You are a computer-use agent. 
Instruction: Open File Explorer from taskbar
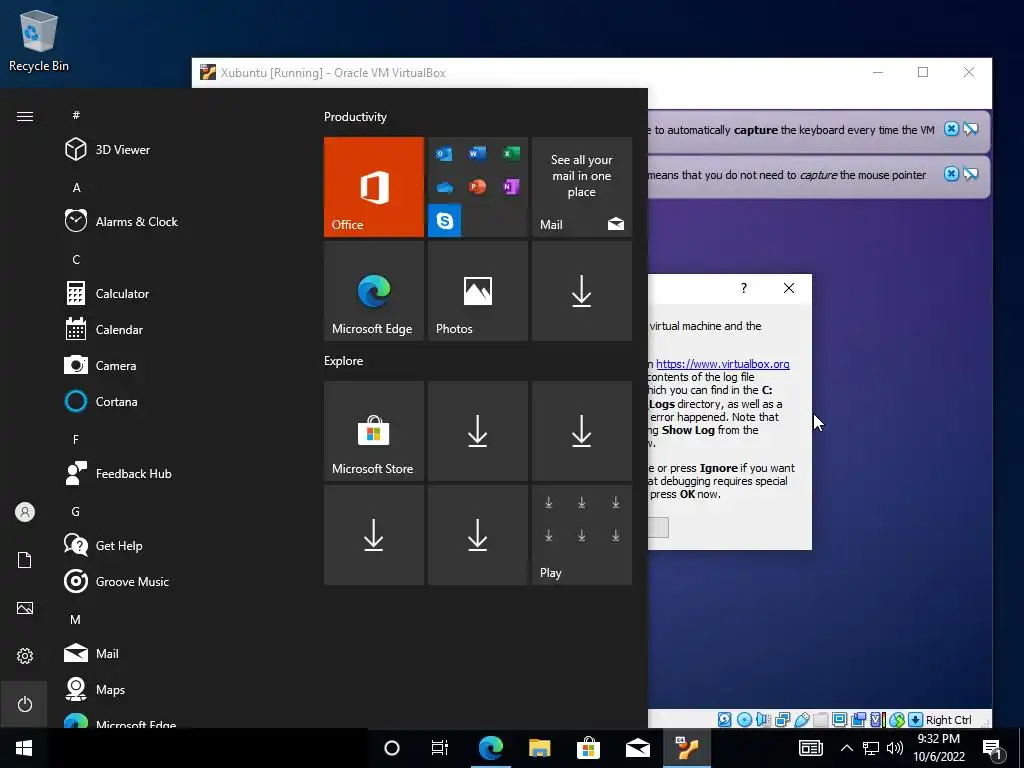point(539,748)
